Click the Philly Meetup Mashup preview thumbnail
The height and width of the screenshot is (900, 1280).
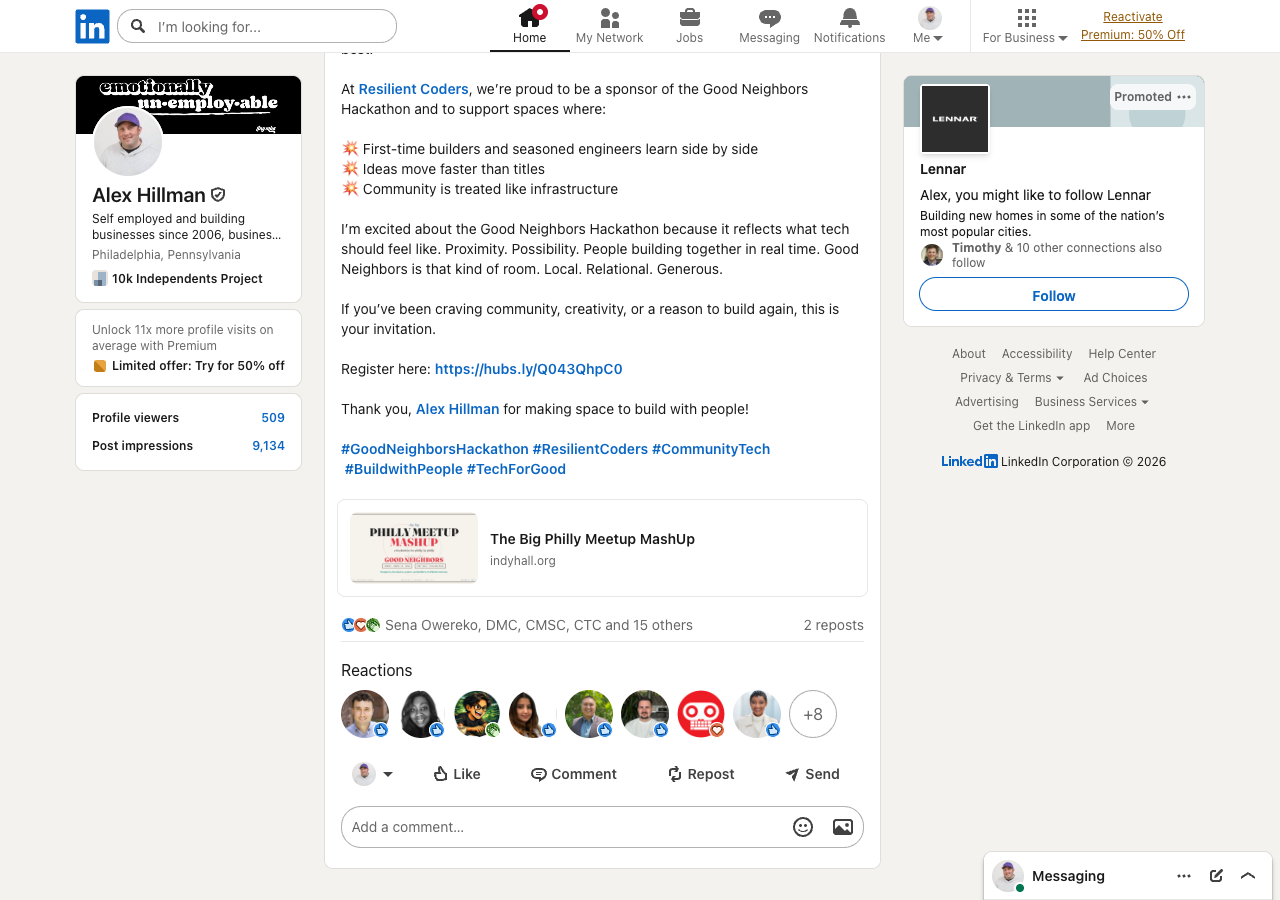pos(414,548)
